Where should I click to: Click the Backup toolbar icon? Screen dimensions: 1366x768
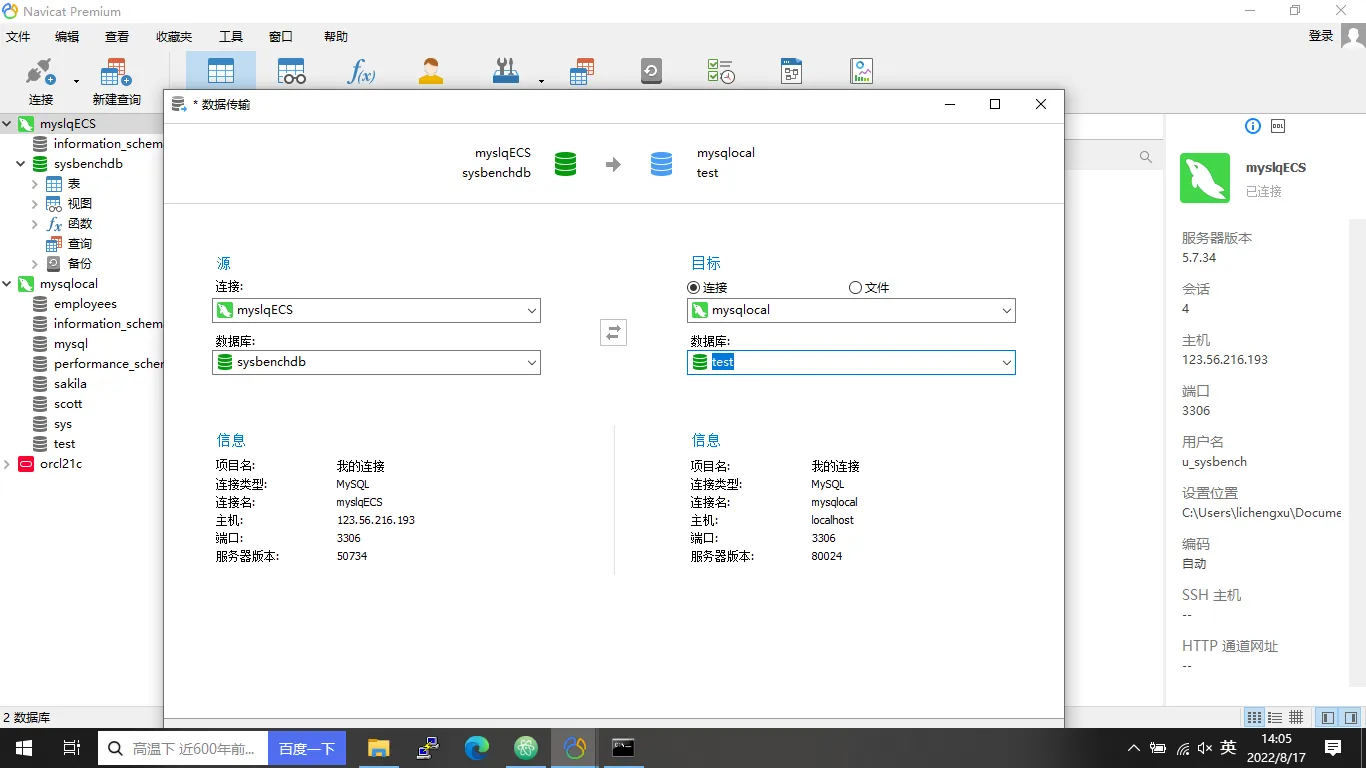pos(651,71)
